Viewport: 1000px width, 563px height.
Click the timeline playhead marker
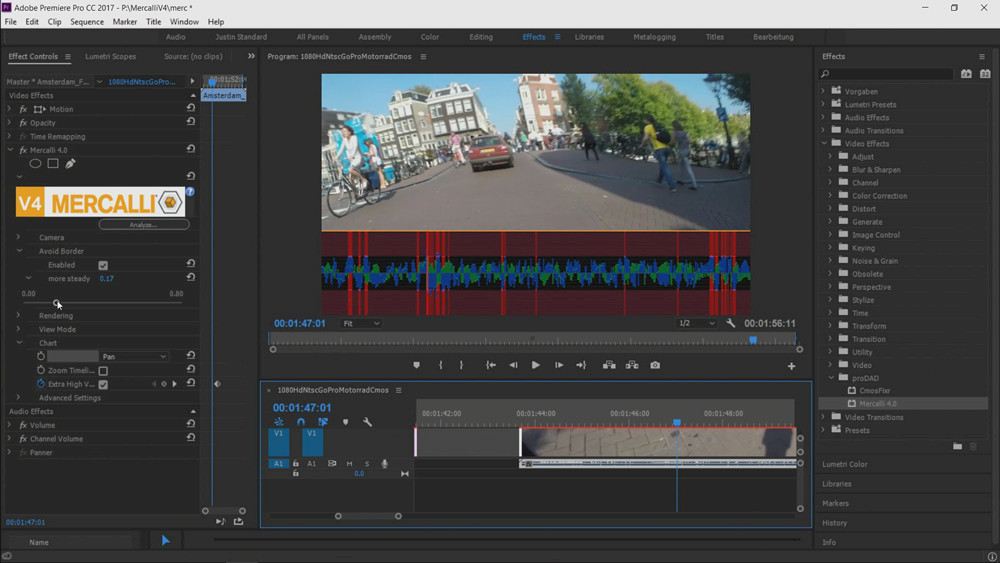(677, 422)
